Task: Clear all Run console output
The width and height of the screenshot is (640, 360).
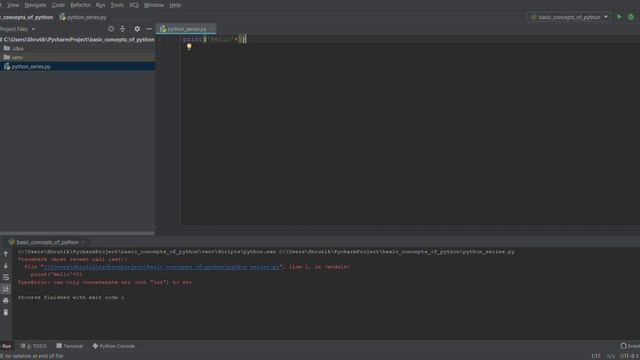Action: [6, 313]
